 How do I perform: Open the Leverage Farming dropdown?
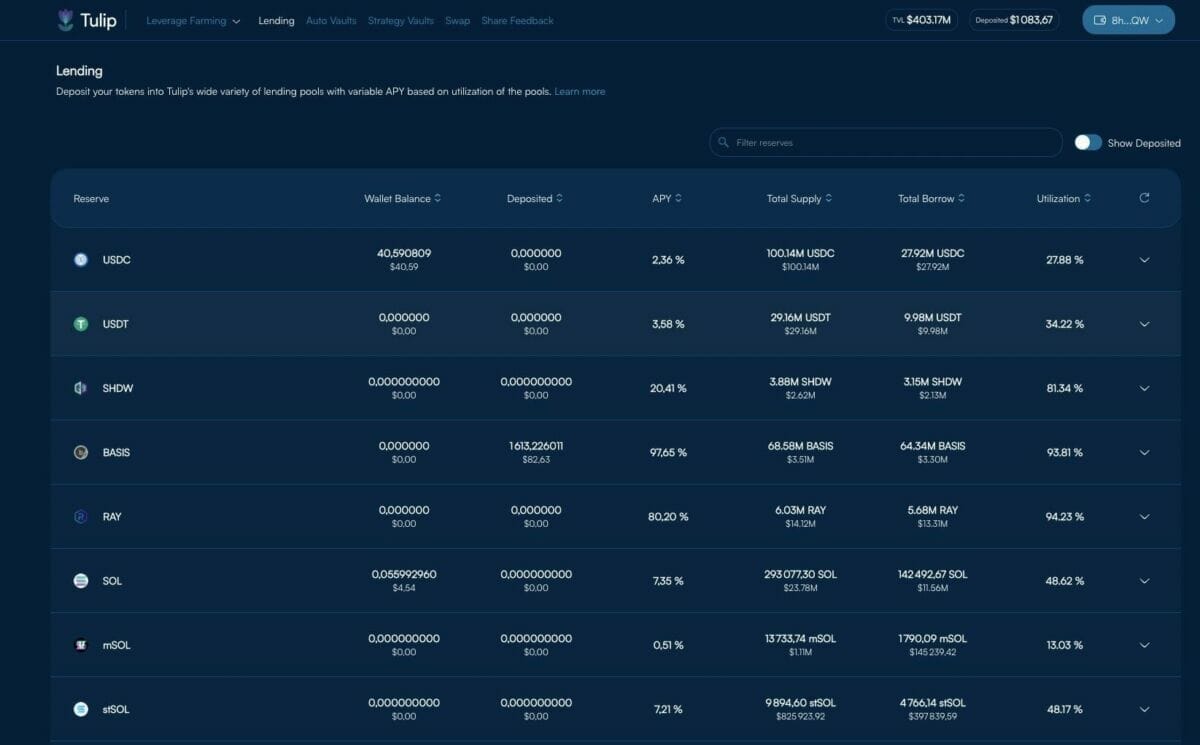point(193,20)
